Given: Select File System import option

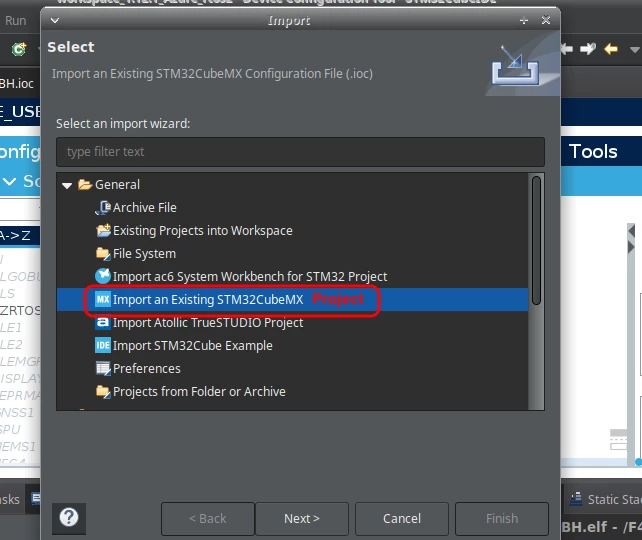Looking at the screenshot, I should pos(144,253).
